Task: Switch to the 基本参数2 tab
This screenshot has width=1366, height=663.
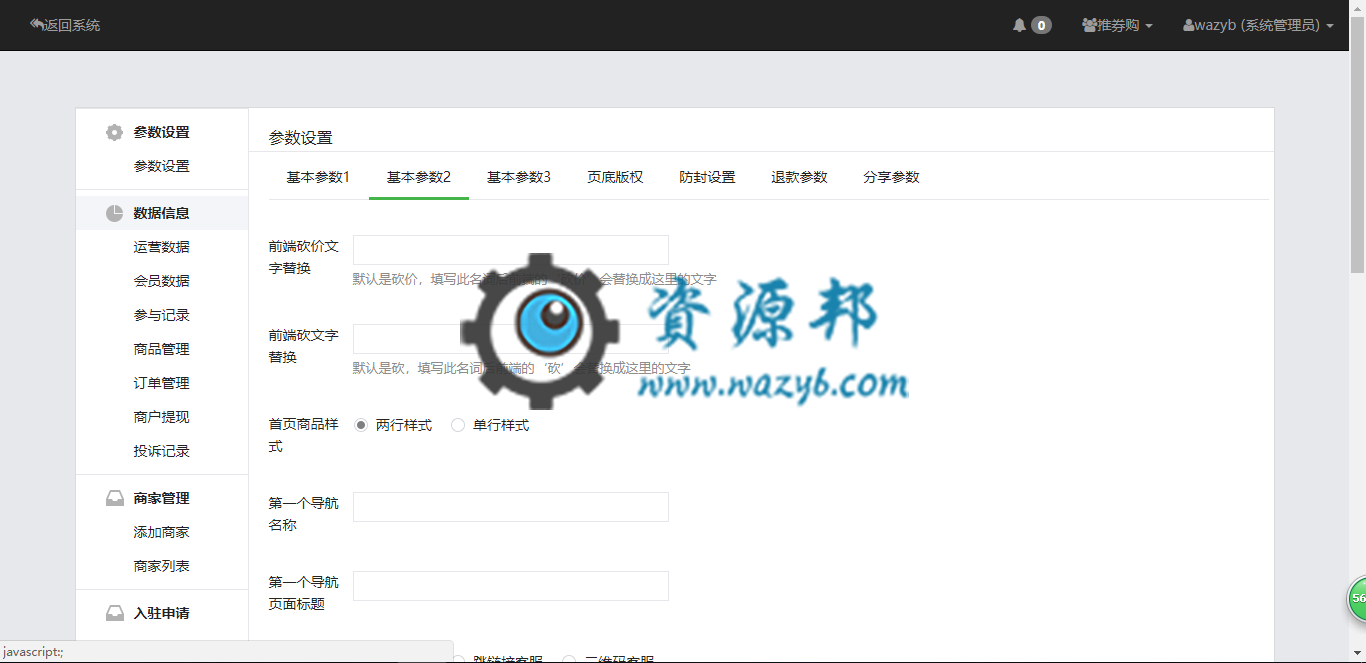Action: pyautogui.click(x=419, y=177)
